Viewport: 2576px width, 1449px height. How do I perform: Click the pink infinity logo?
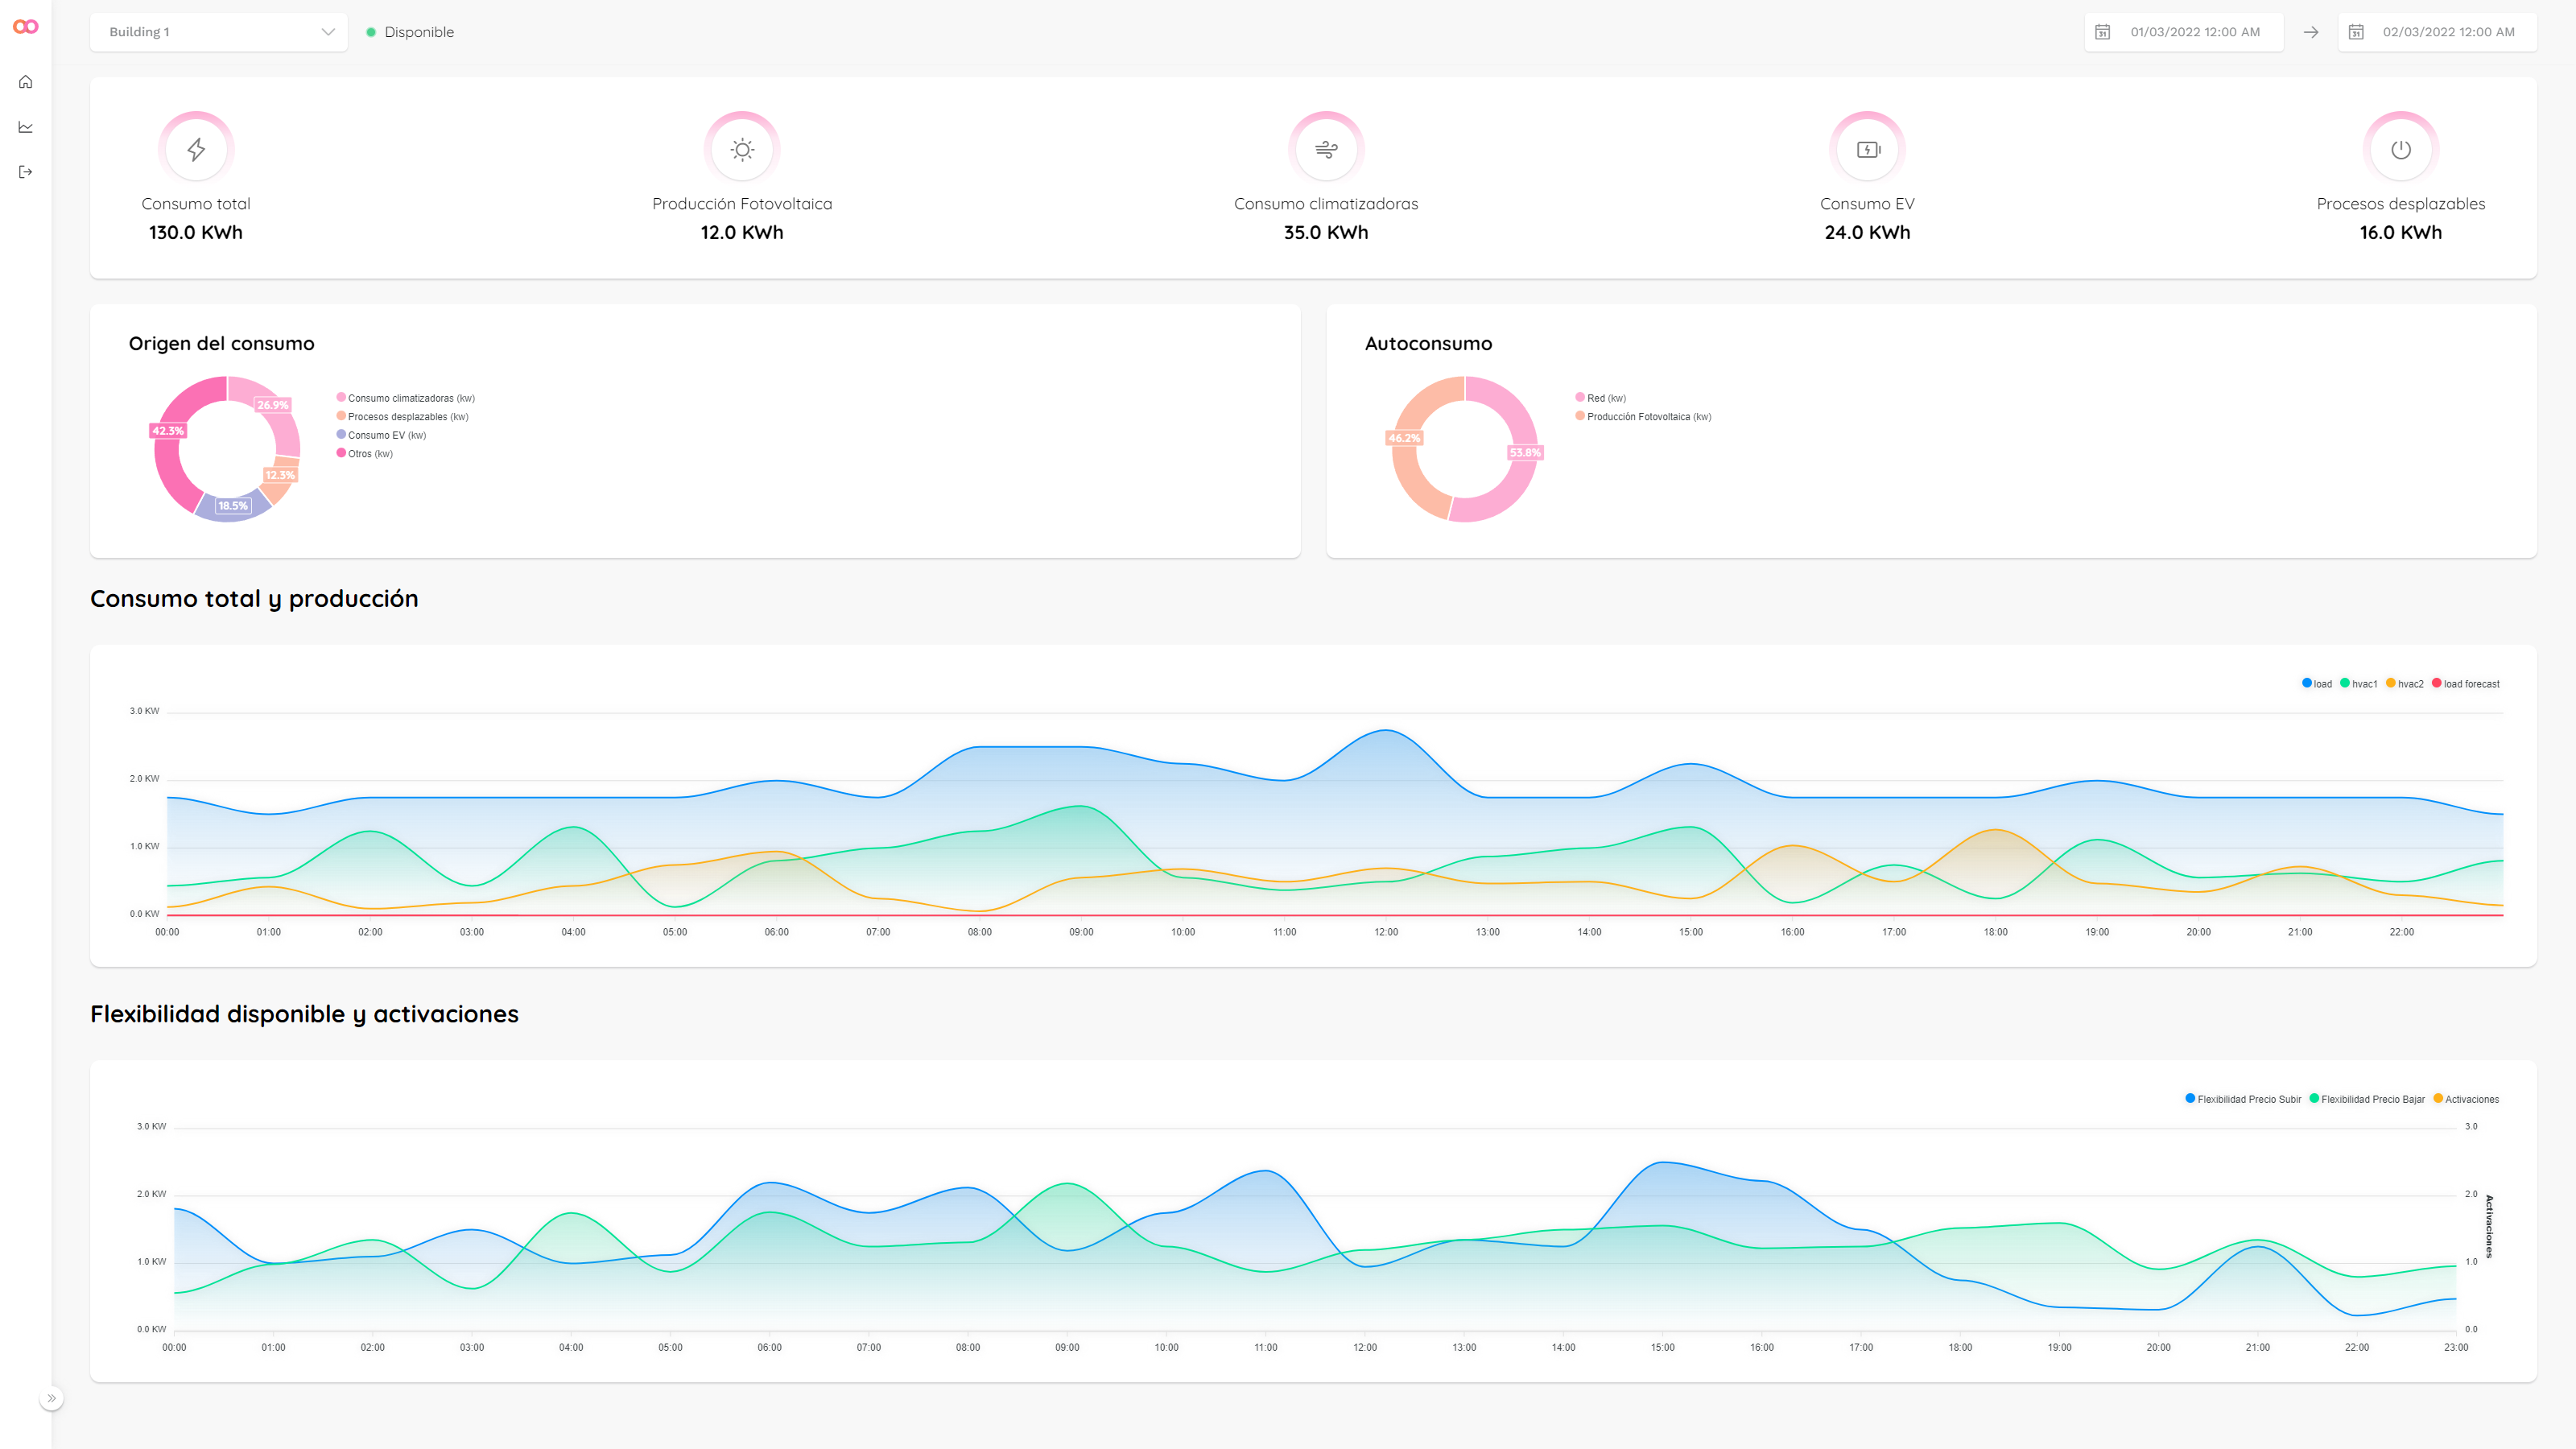tap(26, 27)
